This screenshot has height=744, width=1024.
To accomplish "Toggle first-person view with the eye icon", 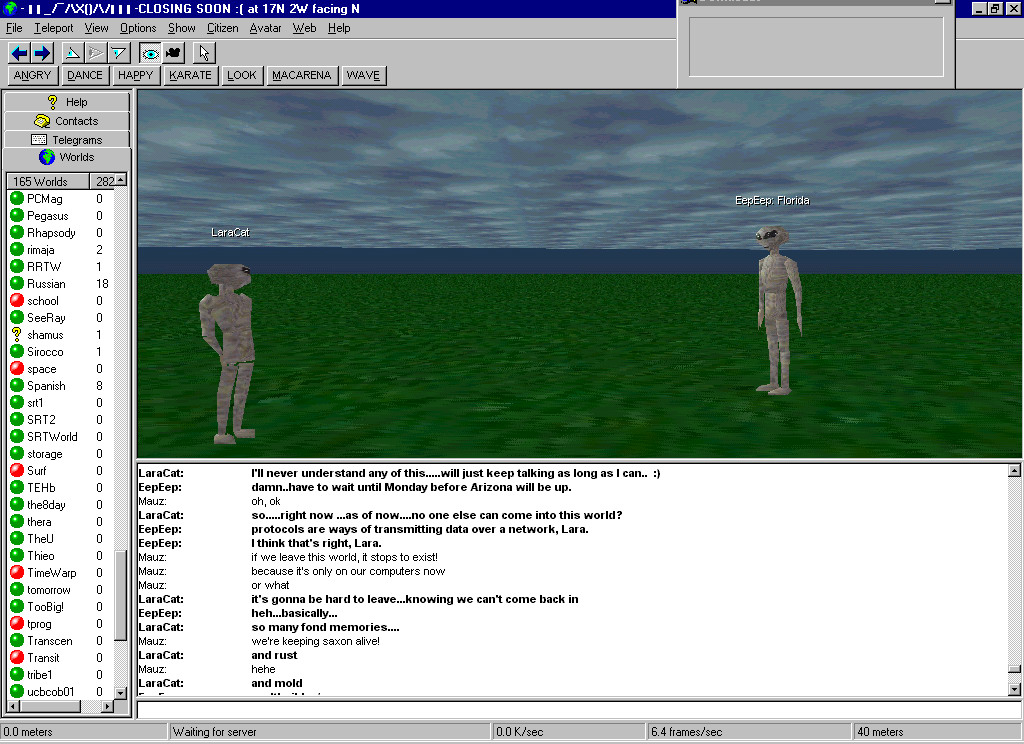I will (x=150, y=53).
